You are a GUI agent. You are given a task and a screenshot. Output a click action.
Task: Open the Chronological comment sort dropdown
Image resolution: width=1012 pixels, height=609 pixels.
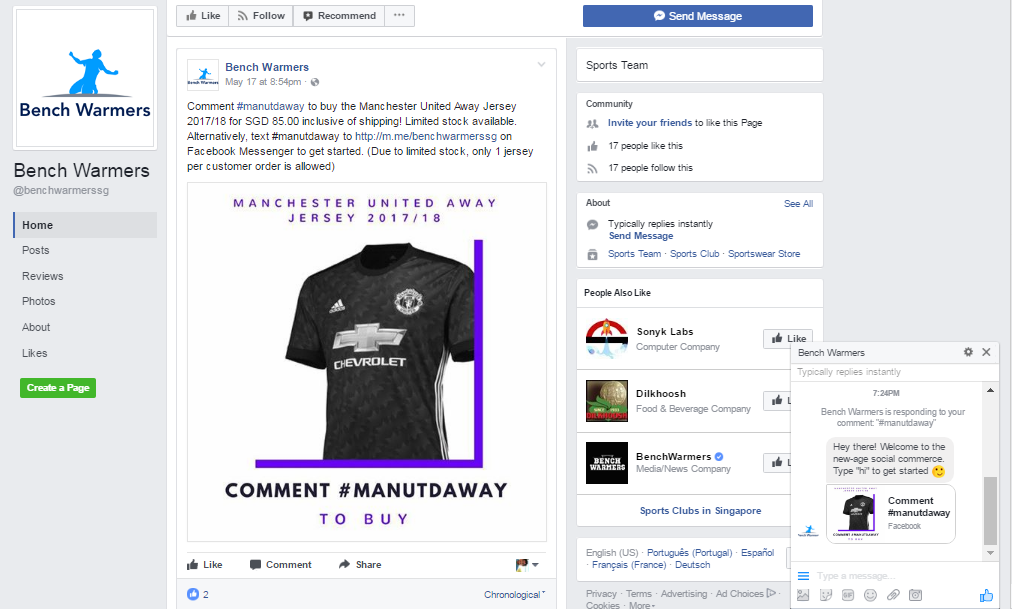point(514,595)
